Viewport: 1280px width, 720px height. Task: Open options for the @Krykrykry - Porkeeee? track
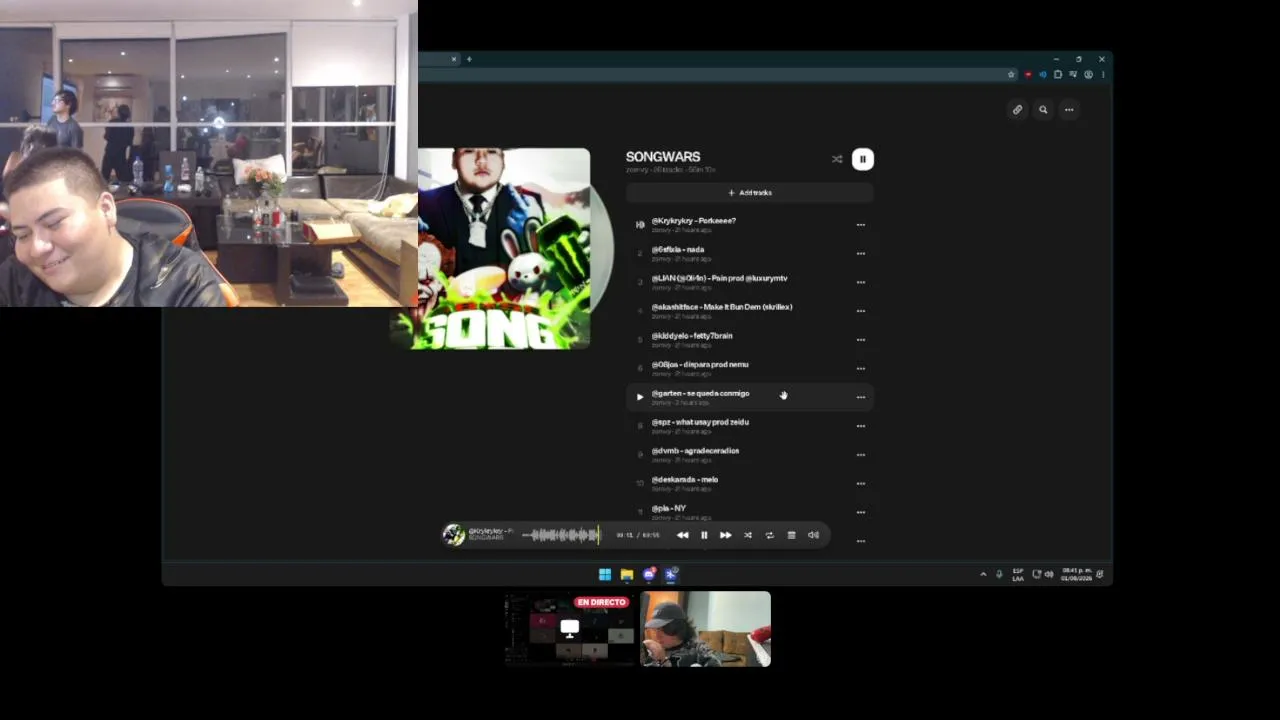click(x=860, y=225)
